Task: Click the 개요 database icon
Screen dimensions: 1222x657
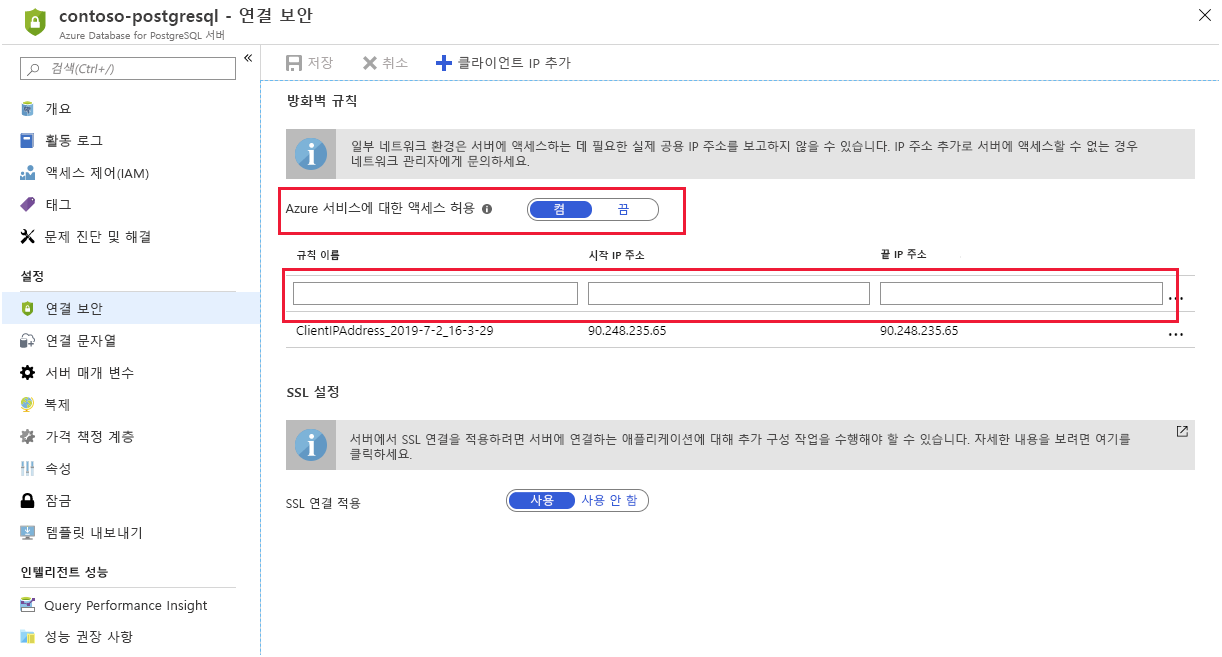Action: 28,108
